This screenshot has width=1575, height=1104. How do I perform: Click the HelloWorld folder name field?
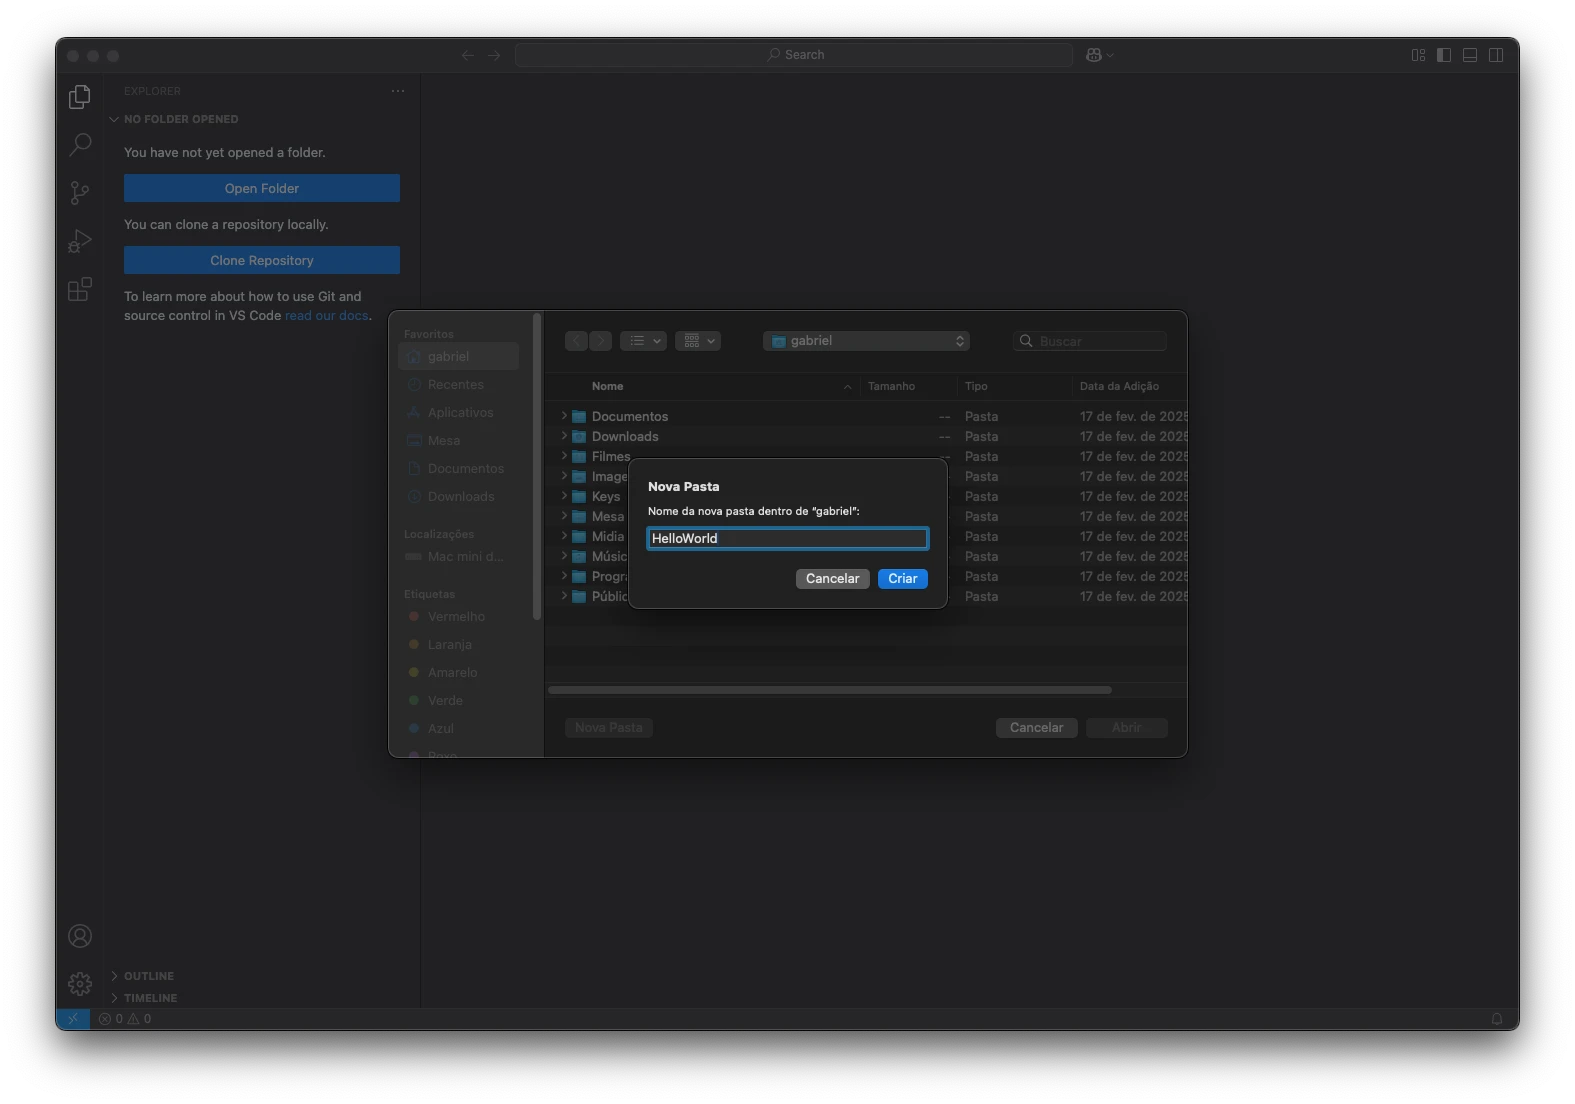[787, 539]
